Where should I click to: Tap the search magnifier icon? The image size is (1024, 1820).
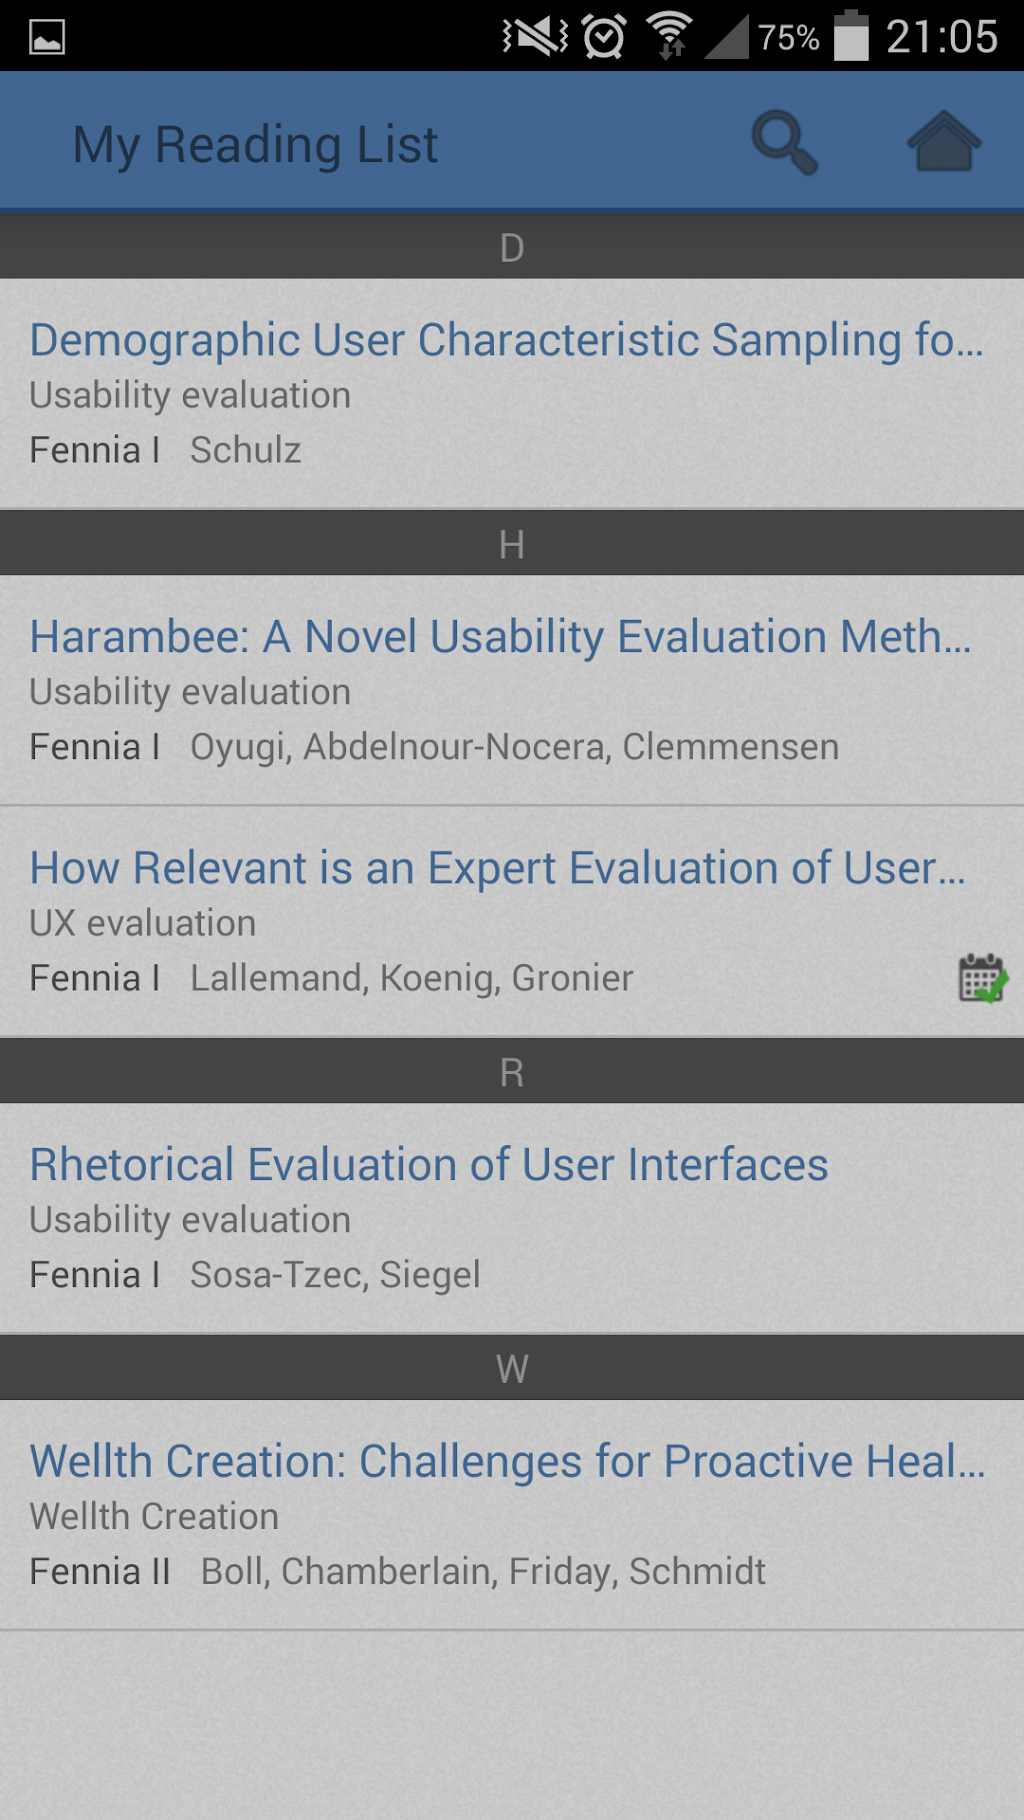pyautogui.click(x=785, y=143)
